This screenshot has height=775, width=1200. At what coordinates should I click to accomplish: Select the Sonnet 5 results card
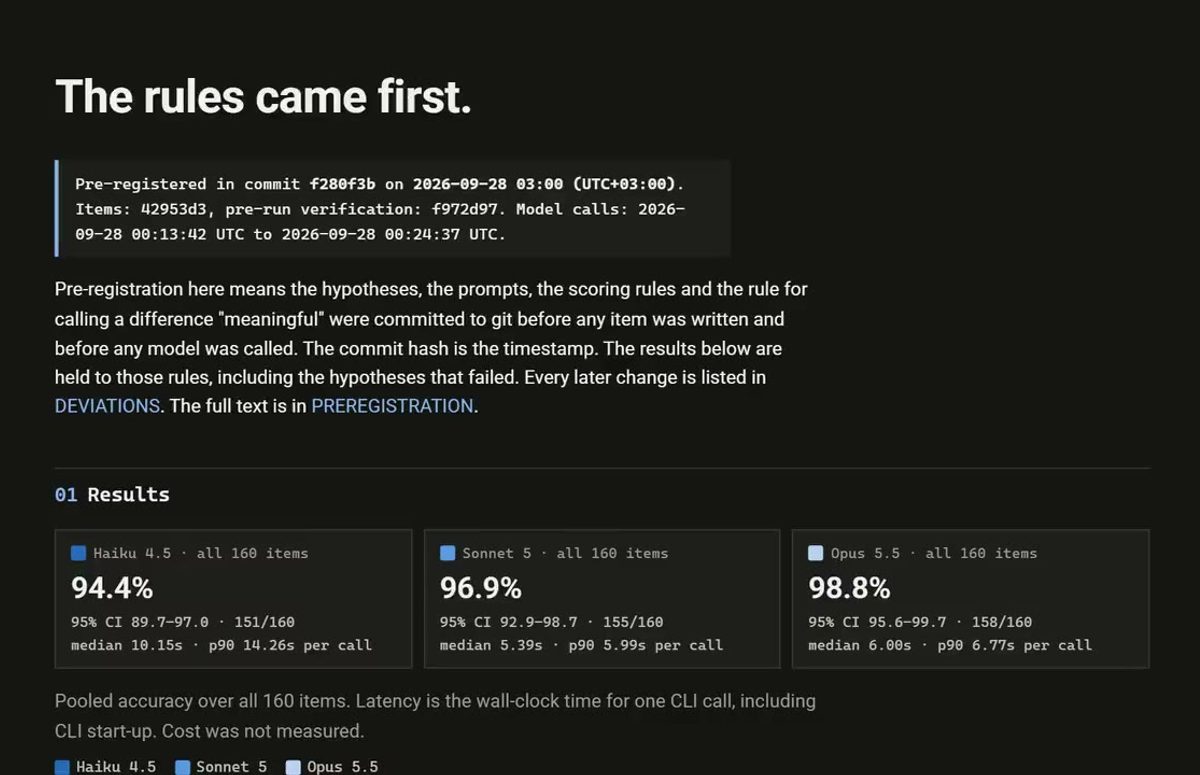pos(602,599)
